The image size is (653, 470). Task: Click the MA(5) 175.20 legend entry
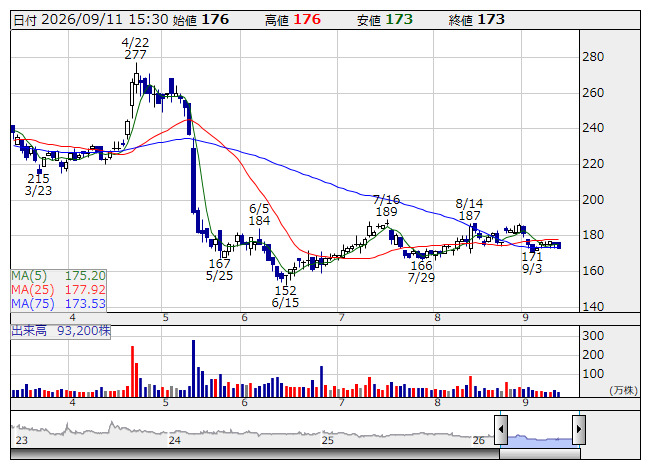tap(58, 276)
